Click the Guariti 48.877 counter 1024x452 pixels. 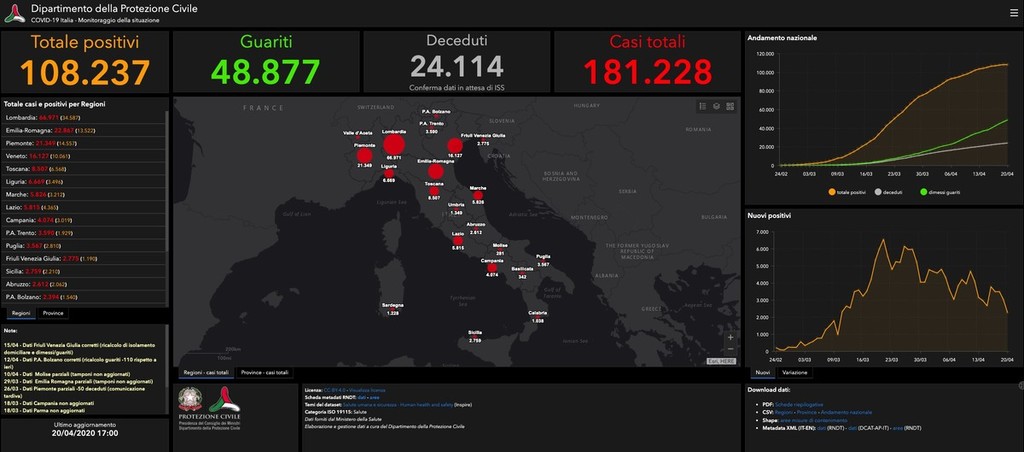266,61
